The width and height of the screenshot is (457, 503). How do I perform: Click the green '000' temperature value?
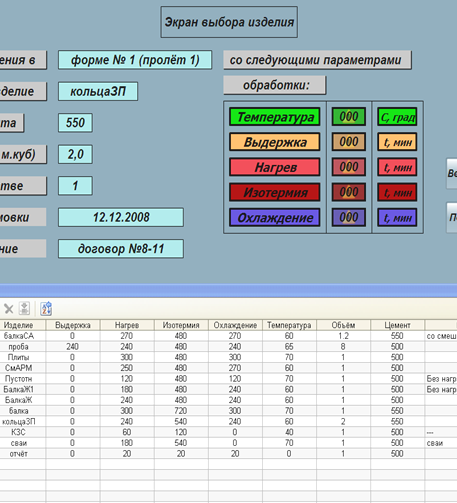[349, 117]
